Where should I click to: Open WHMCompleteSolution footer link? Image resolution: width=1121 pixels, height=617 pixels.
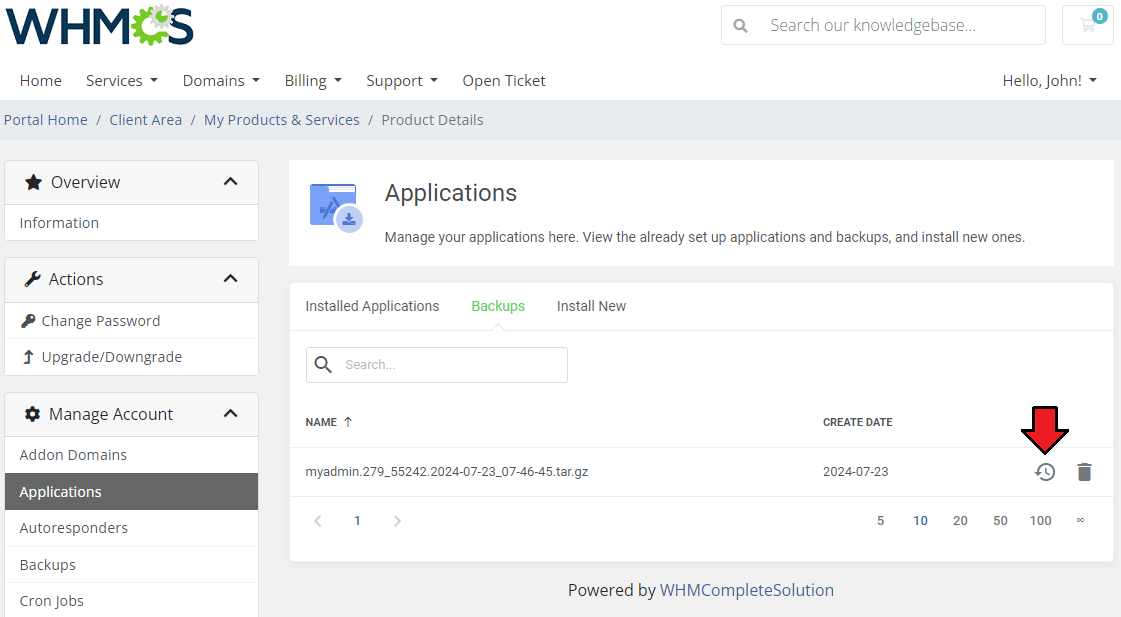[746, 590]
